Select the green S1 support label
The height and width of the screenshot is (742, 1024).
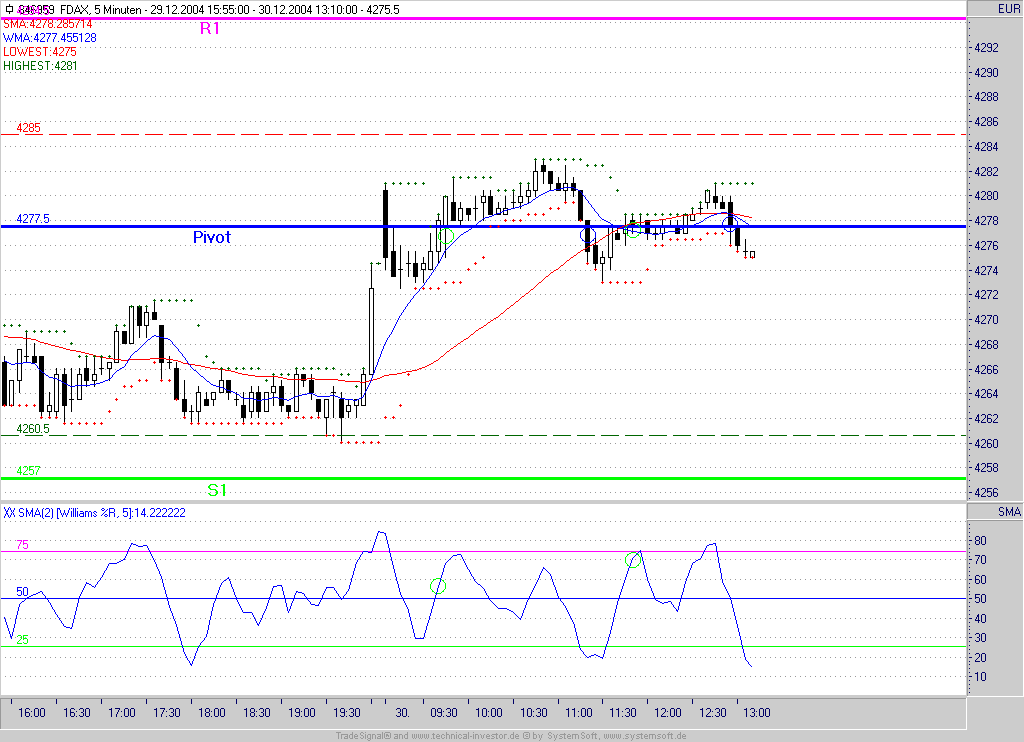point(217,490)
